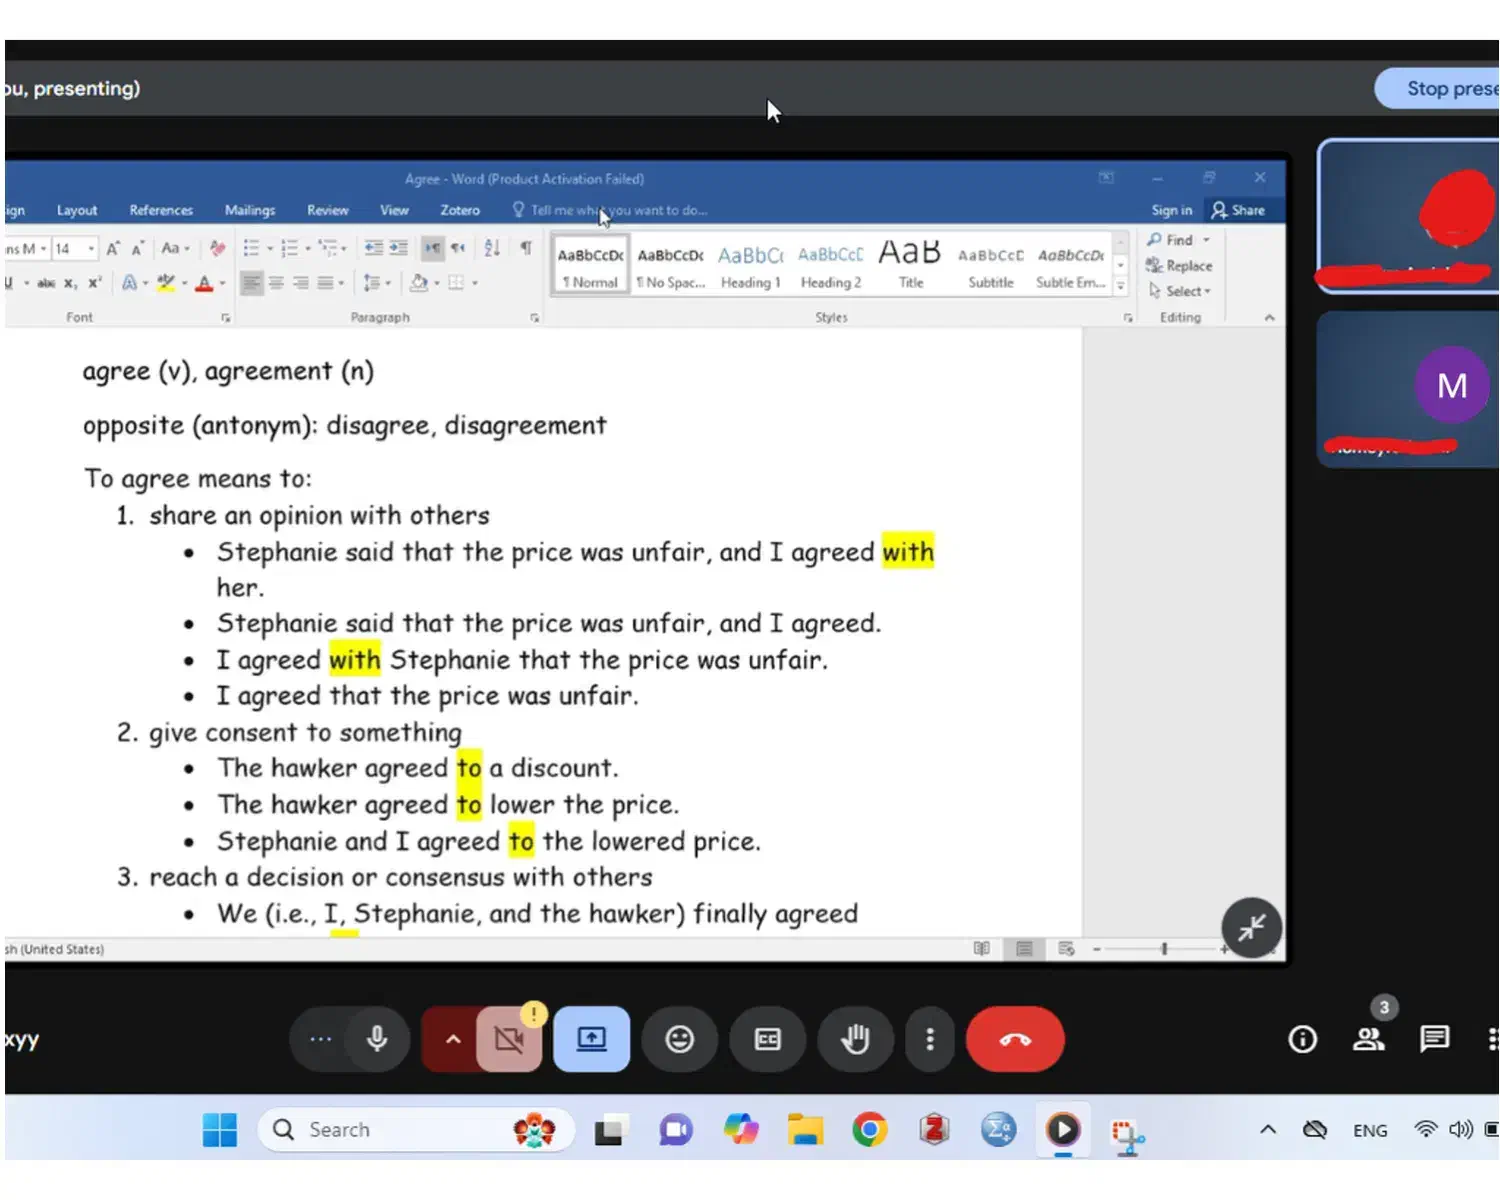Show the participants list
The width and height of the screenshot is (1500, 1200).
click(1368, 1040)
